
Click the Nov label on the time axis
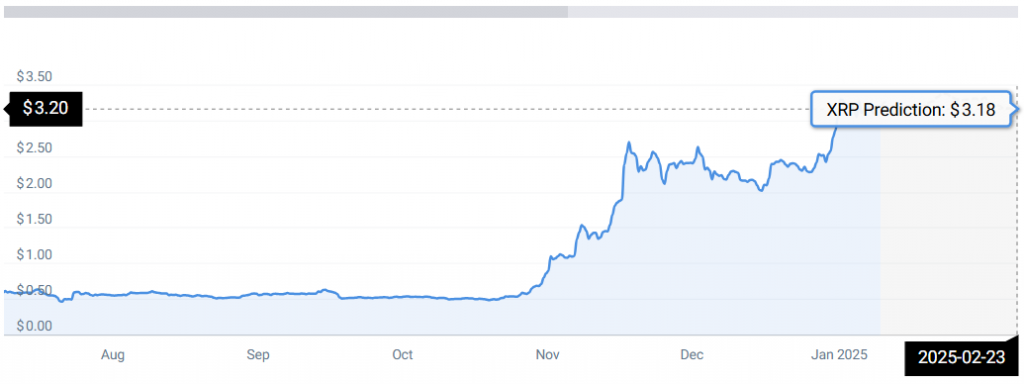click(x=548, y=355)
